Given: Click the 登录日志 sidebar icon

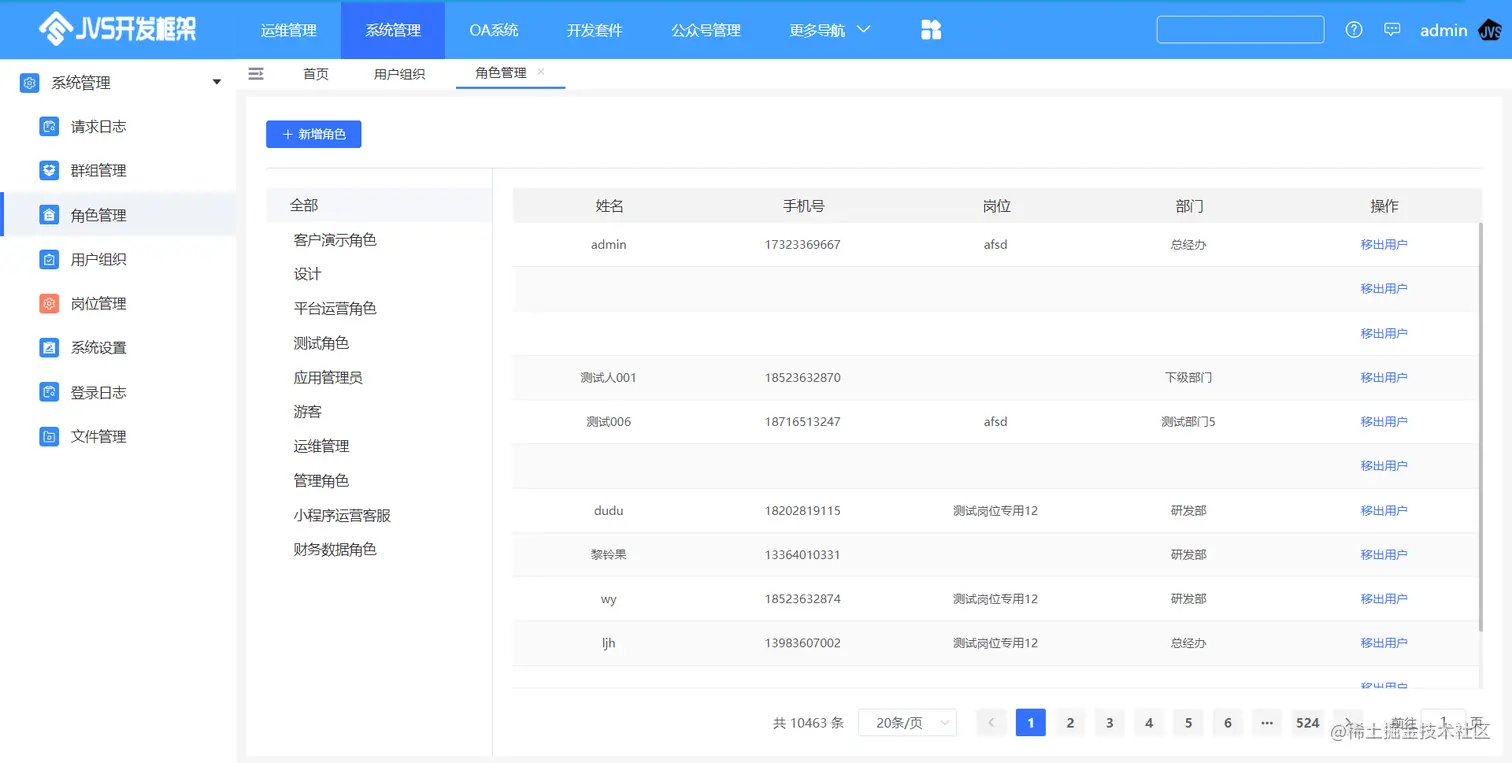Looking at the screenshot, I should click(49, 392).
